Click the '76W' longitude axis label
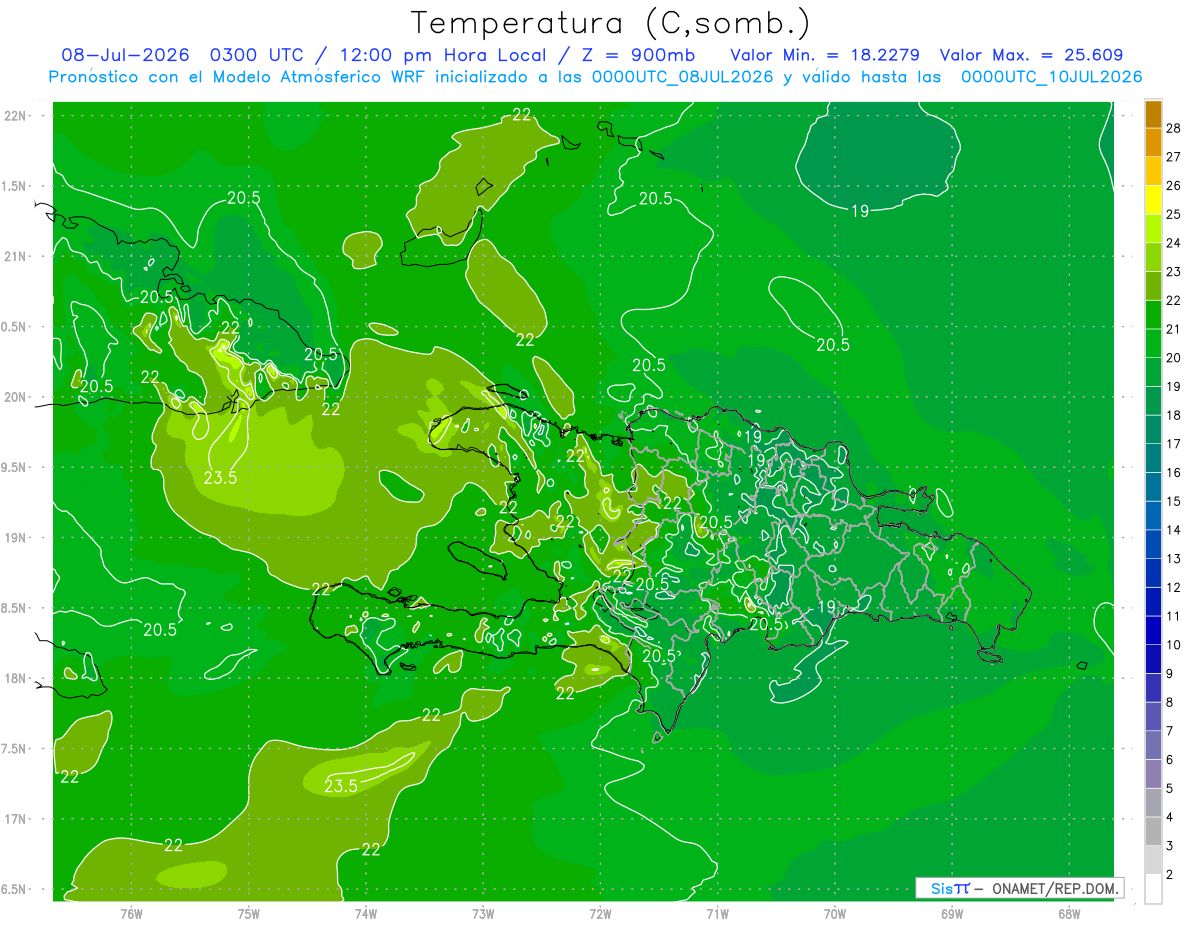Image resolution: width=1200 pixels, height=927 pixels. point(131,913)
